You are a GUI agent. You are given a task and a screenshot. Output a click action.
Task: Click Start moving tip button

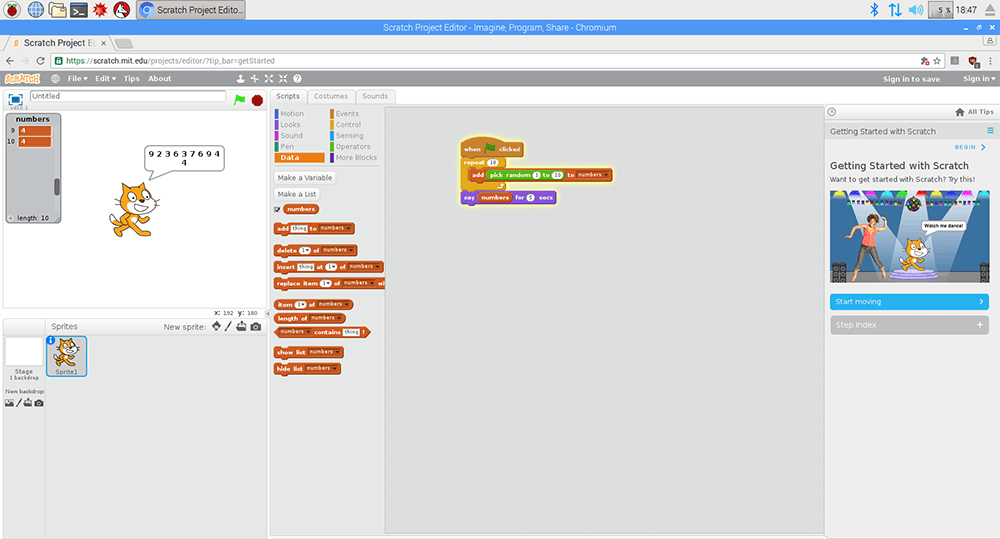click(x=909, y=302)
